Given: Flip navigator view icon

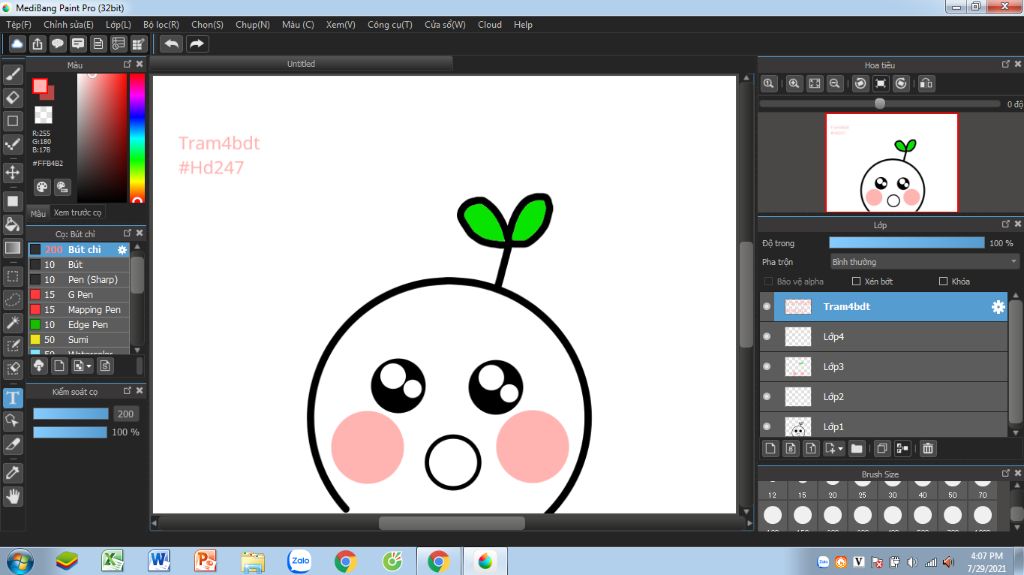Looking at the screenshot, I should (x=926, y=84).
